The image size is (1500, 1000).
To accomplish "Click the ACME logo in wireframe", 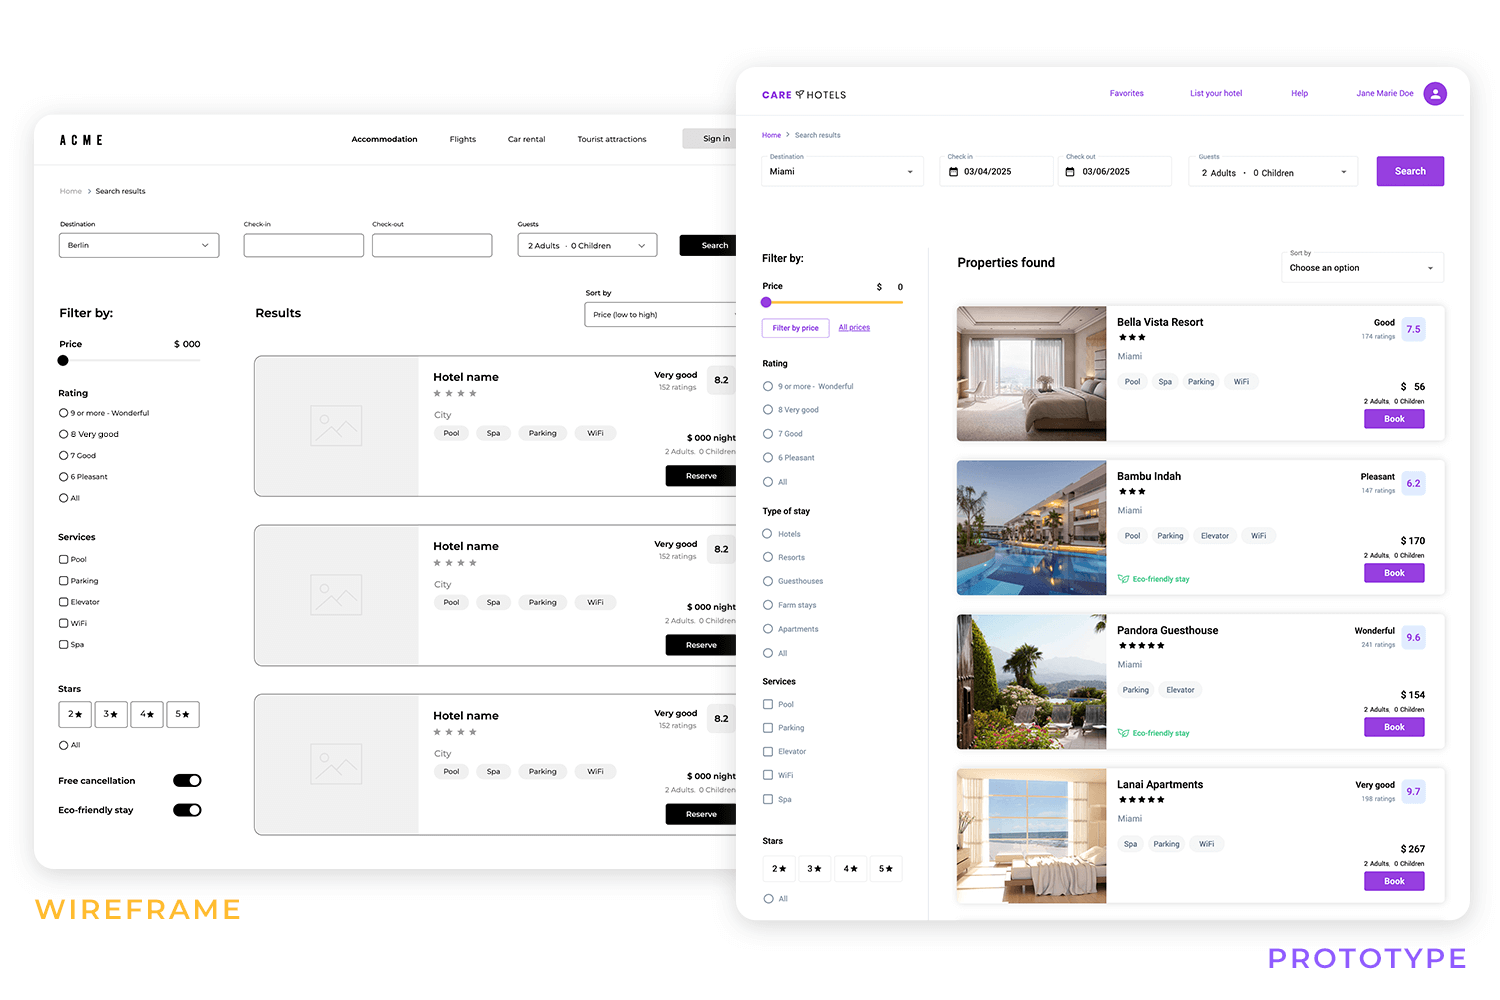I will [x=81, y=140].
